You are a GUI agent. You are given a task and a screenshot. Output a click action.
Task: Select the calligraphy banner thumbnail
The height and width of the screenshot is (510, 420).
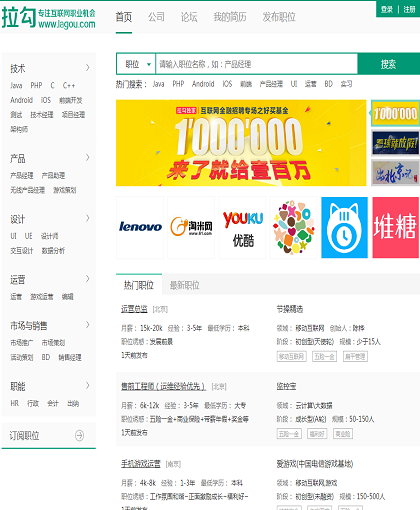pos(395,173)
